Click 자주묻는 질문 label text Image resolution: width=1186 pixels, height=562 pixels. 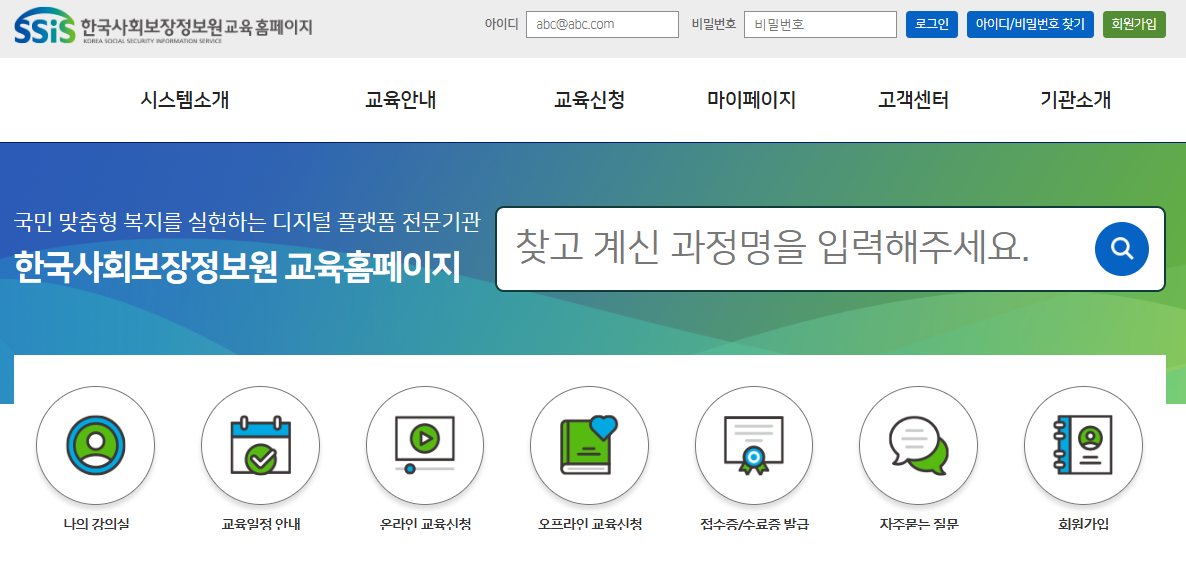918,524
